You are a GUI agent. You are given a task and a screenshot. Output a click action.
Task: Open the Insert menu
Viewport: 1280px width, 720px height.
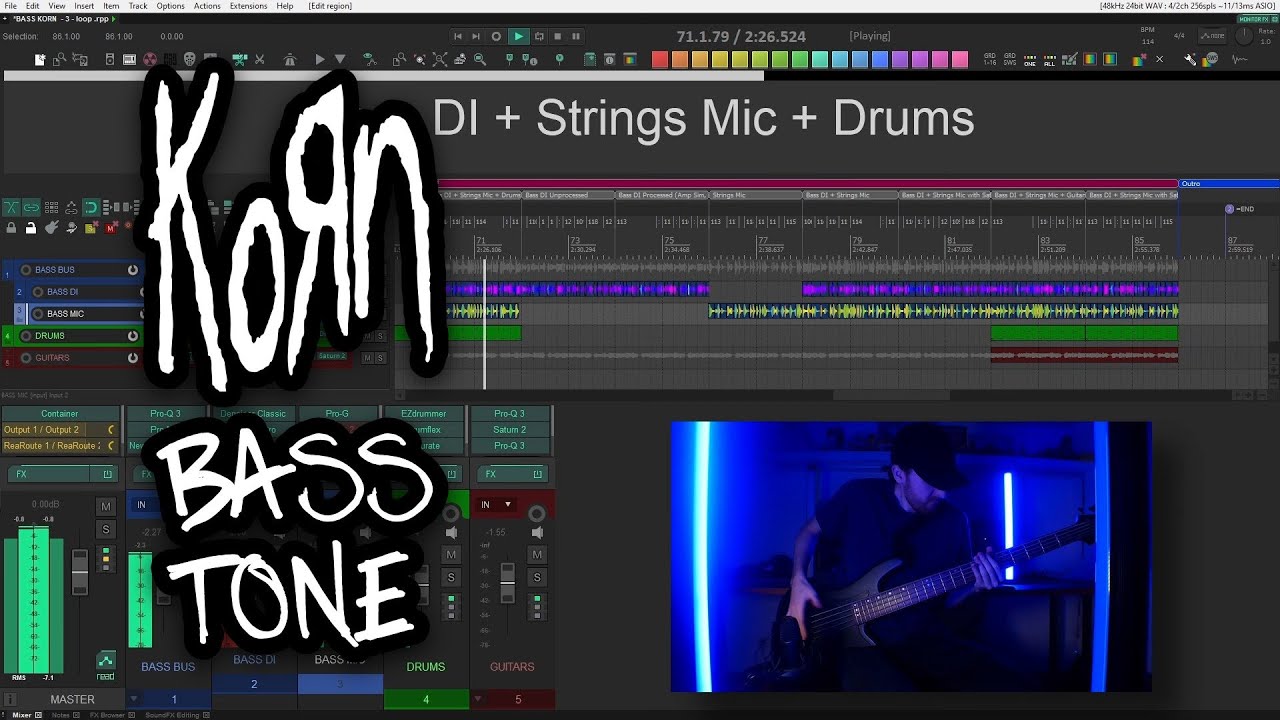pyautogui.click(x=84, y=6)
